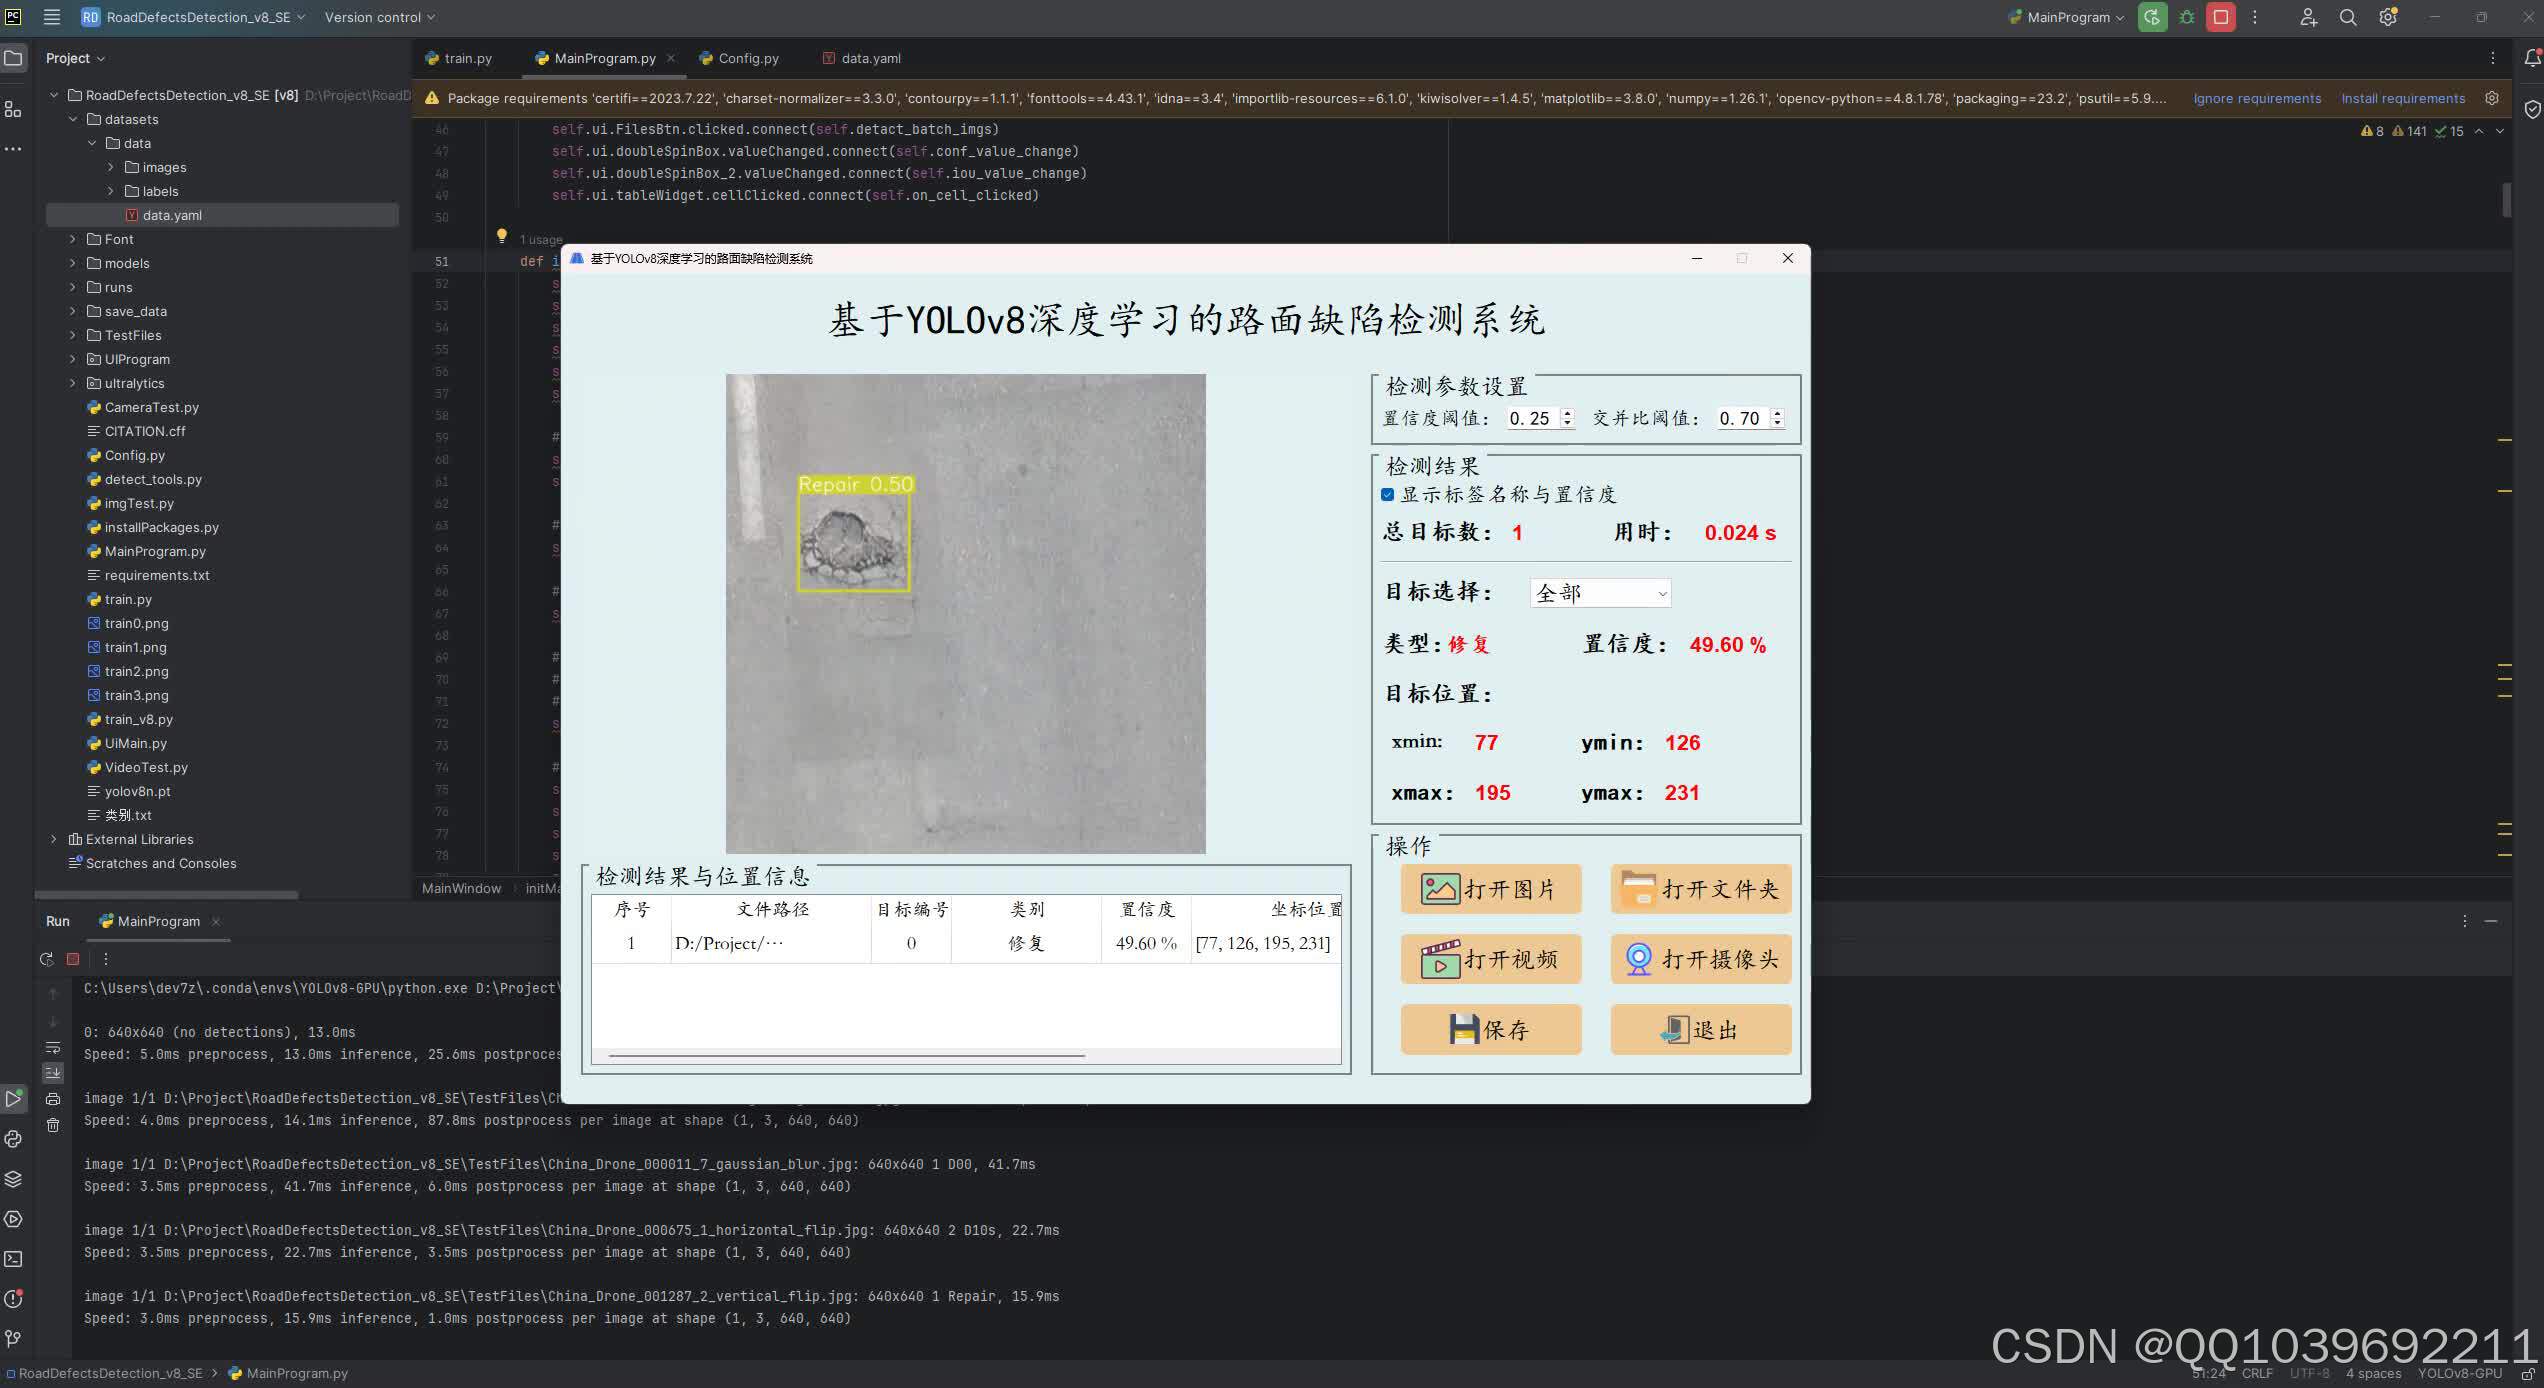Click the coordinates cell [77, 126, 195, 231]

click(1263, 943)
